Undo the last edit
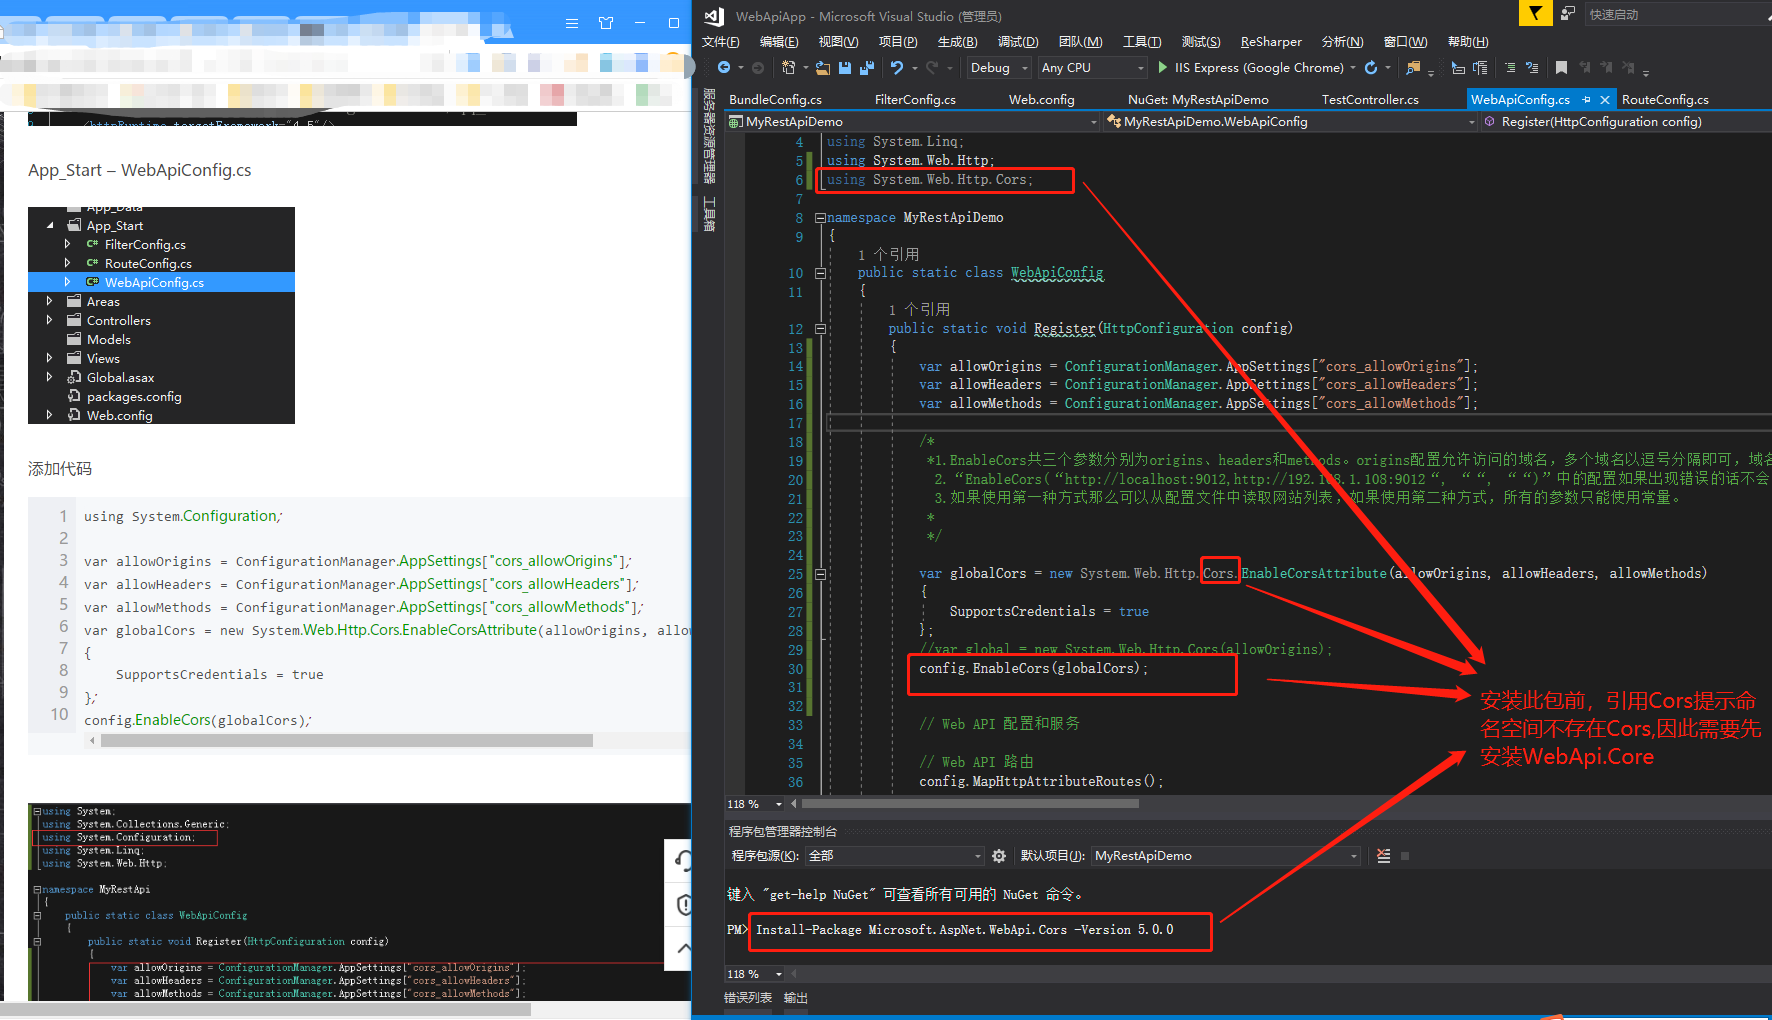The height and width of the screenshot is (1020, 1772). pyautogui.click(x=897, y=68)
